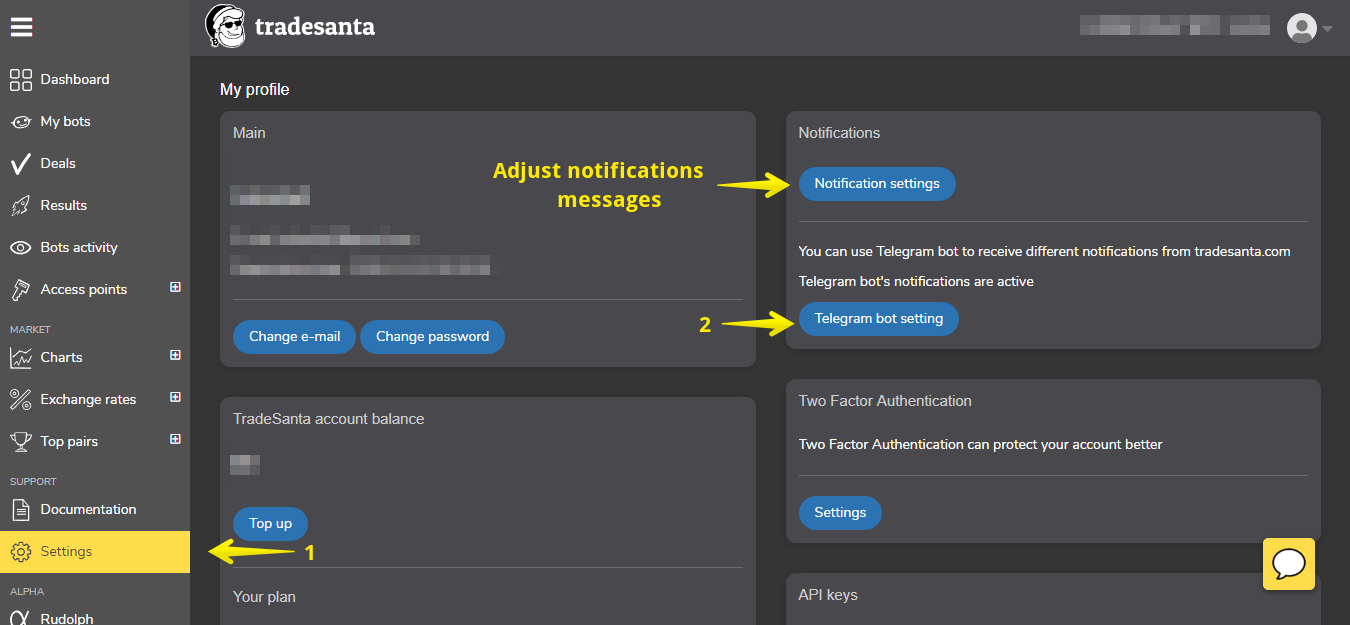Open the Rudolph menu label
This screenshot has width=1350, height=625.
click(67, 619)
